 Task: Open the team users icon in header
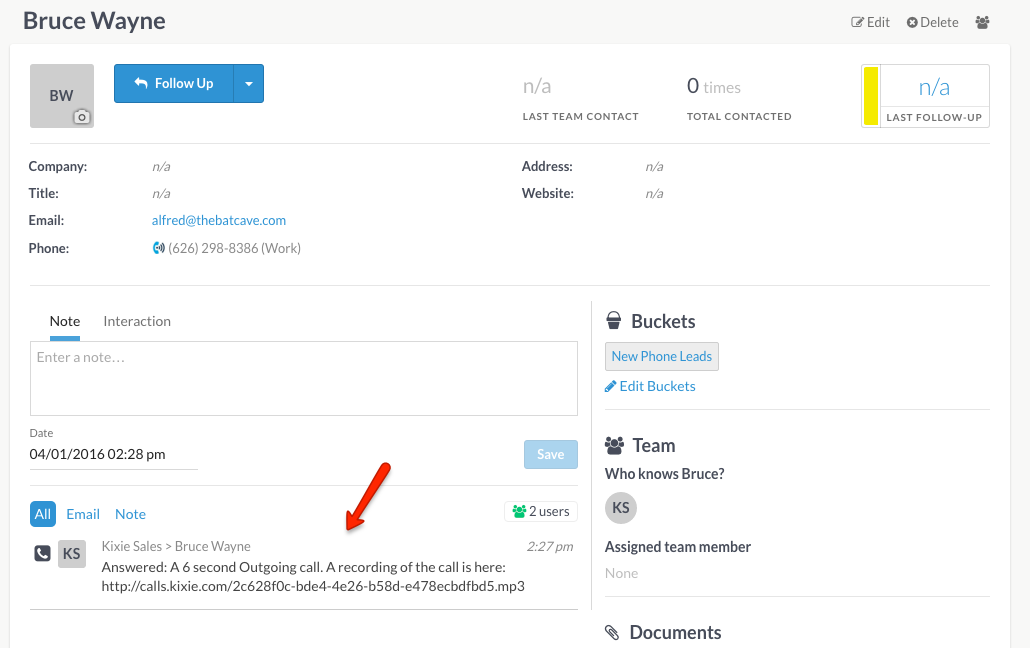pyautogui.click(x=982, y=22)
